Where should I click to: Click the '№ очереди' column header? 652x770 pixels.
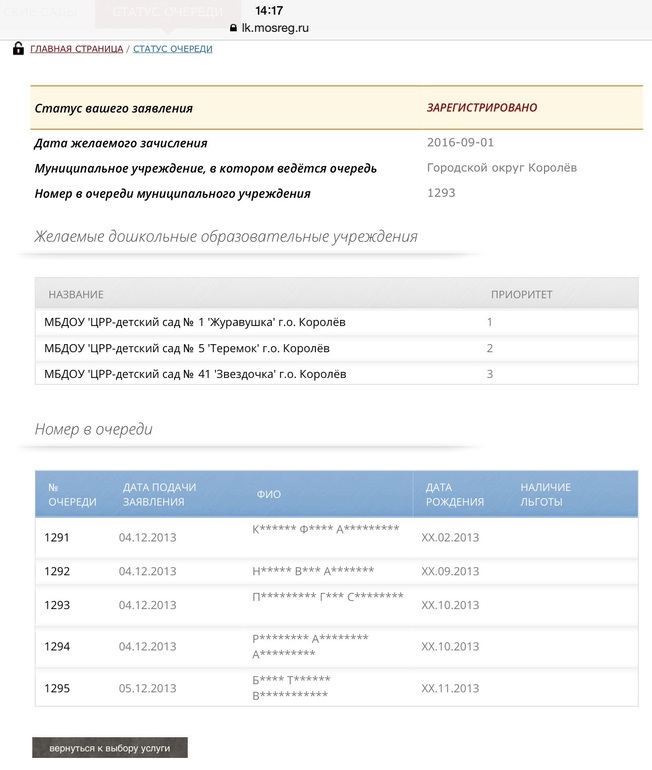tap(72, 494)
